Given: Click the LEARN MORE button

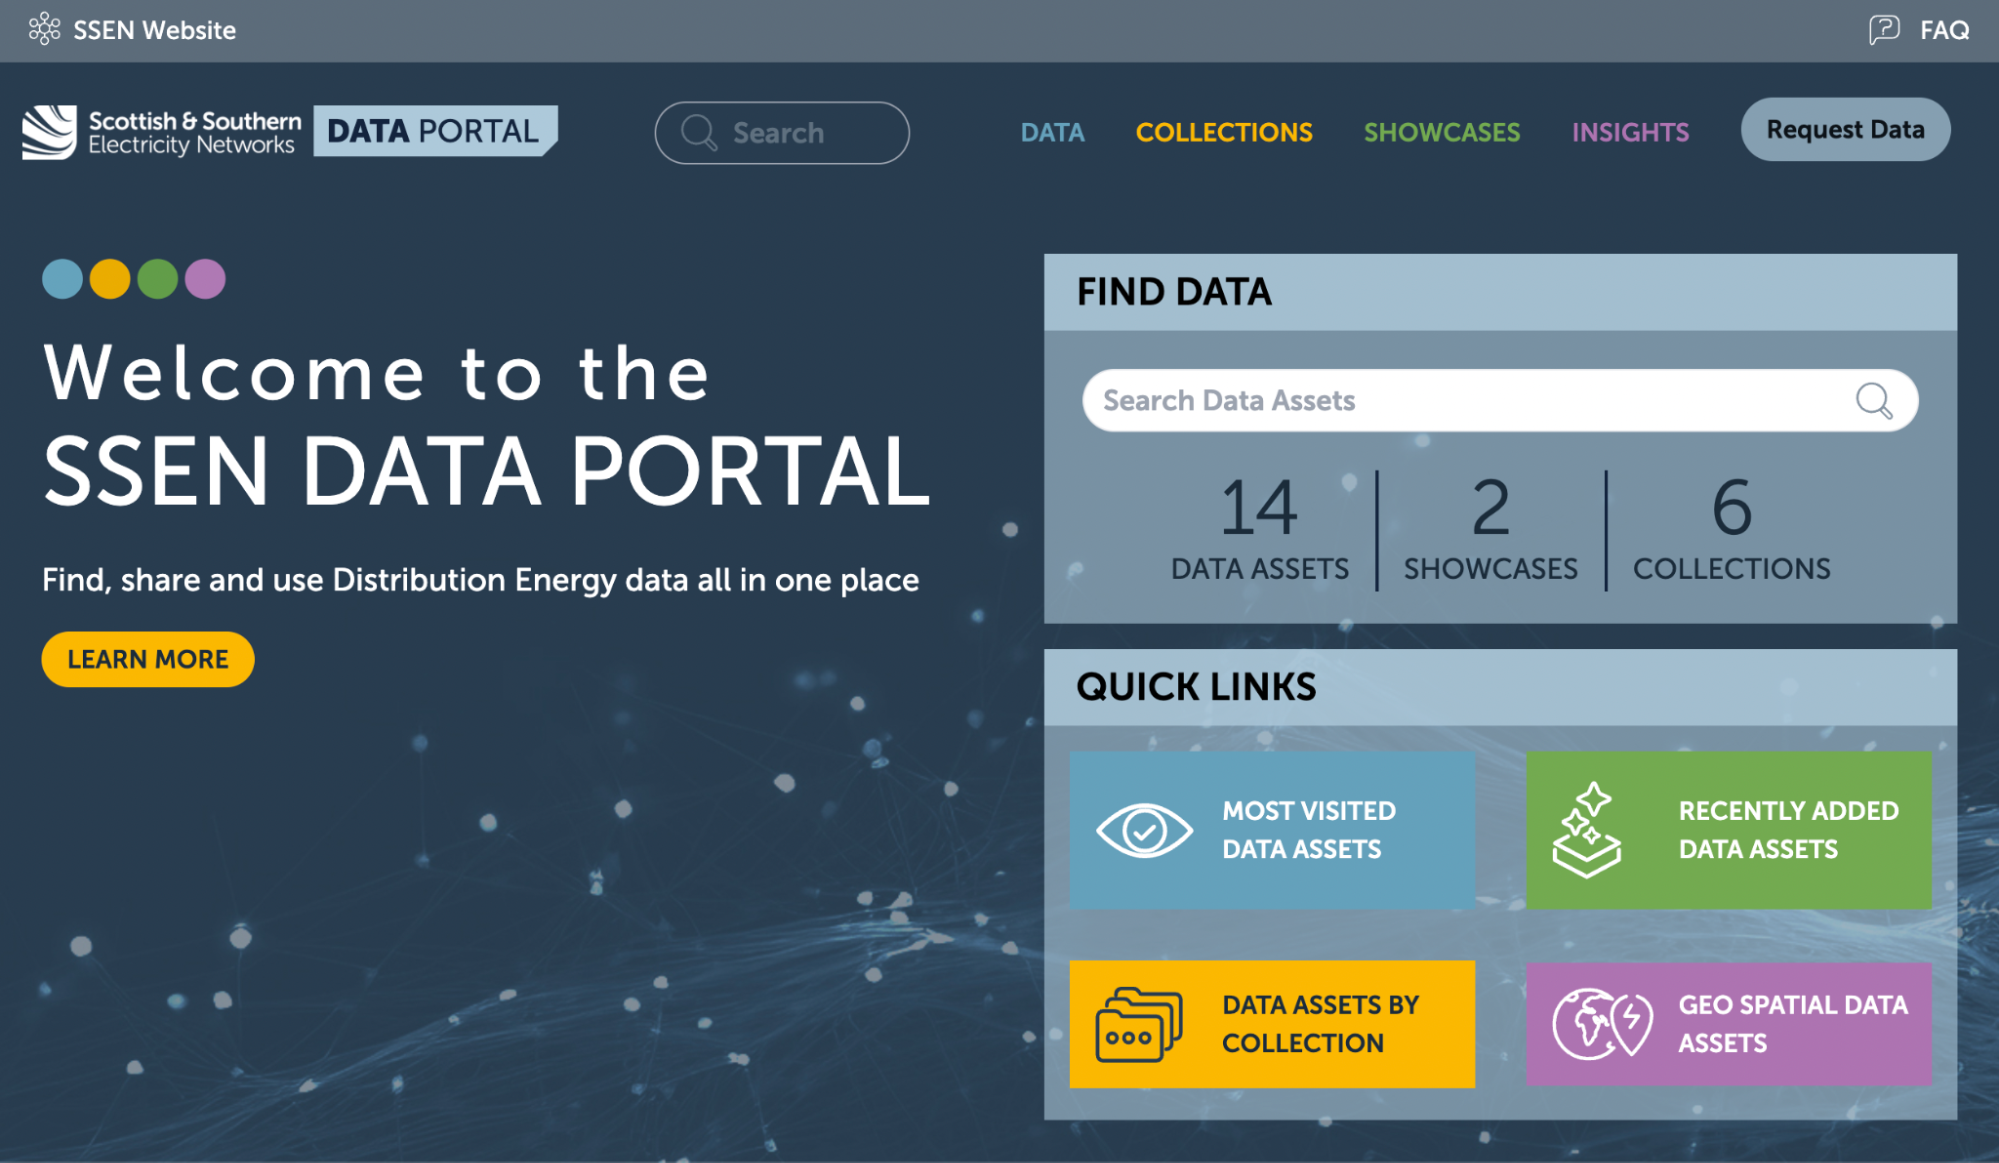Looking at the screenshot, I should pos(148,659).
